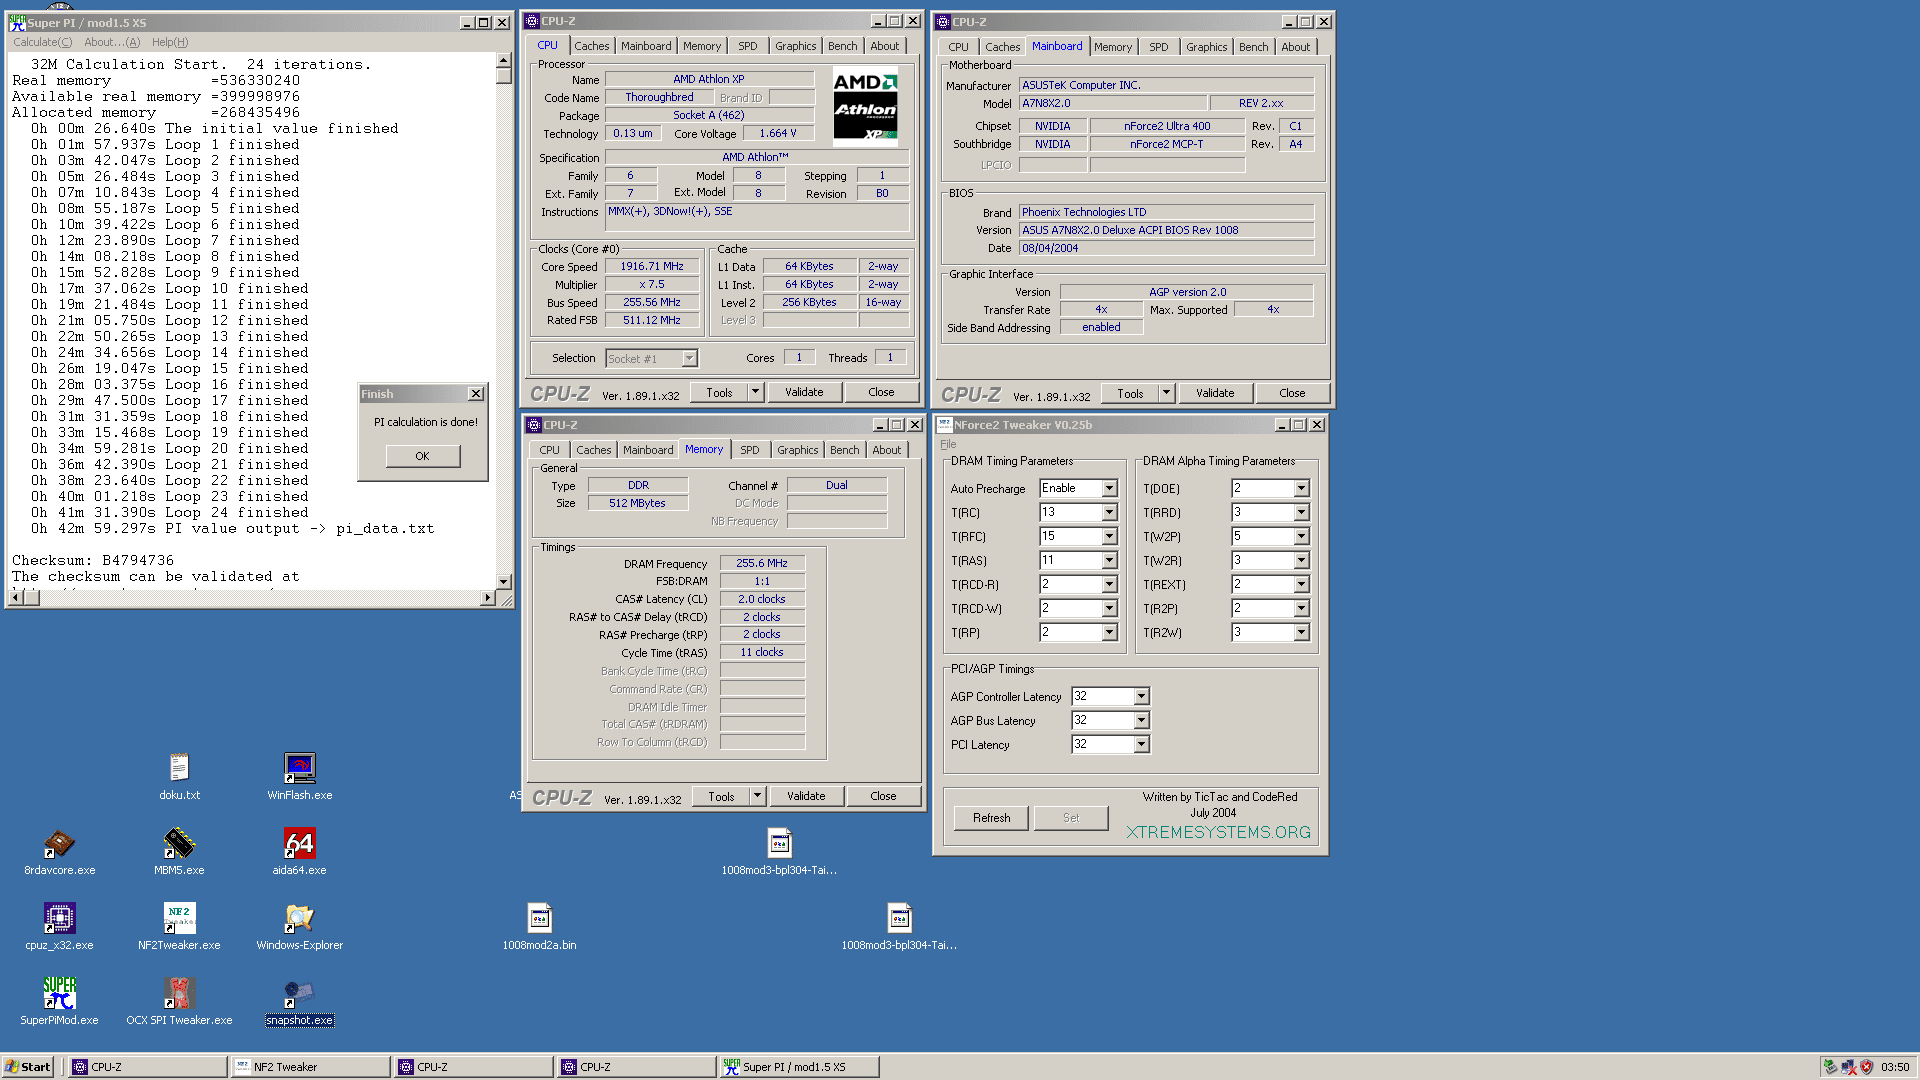
Task: Switch to SPD tab in CPU-Z Memory window
Action: pos(750,450)
